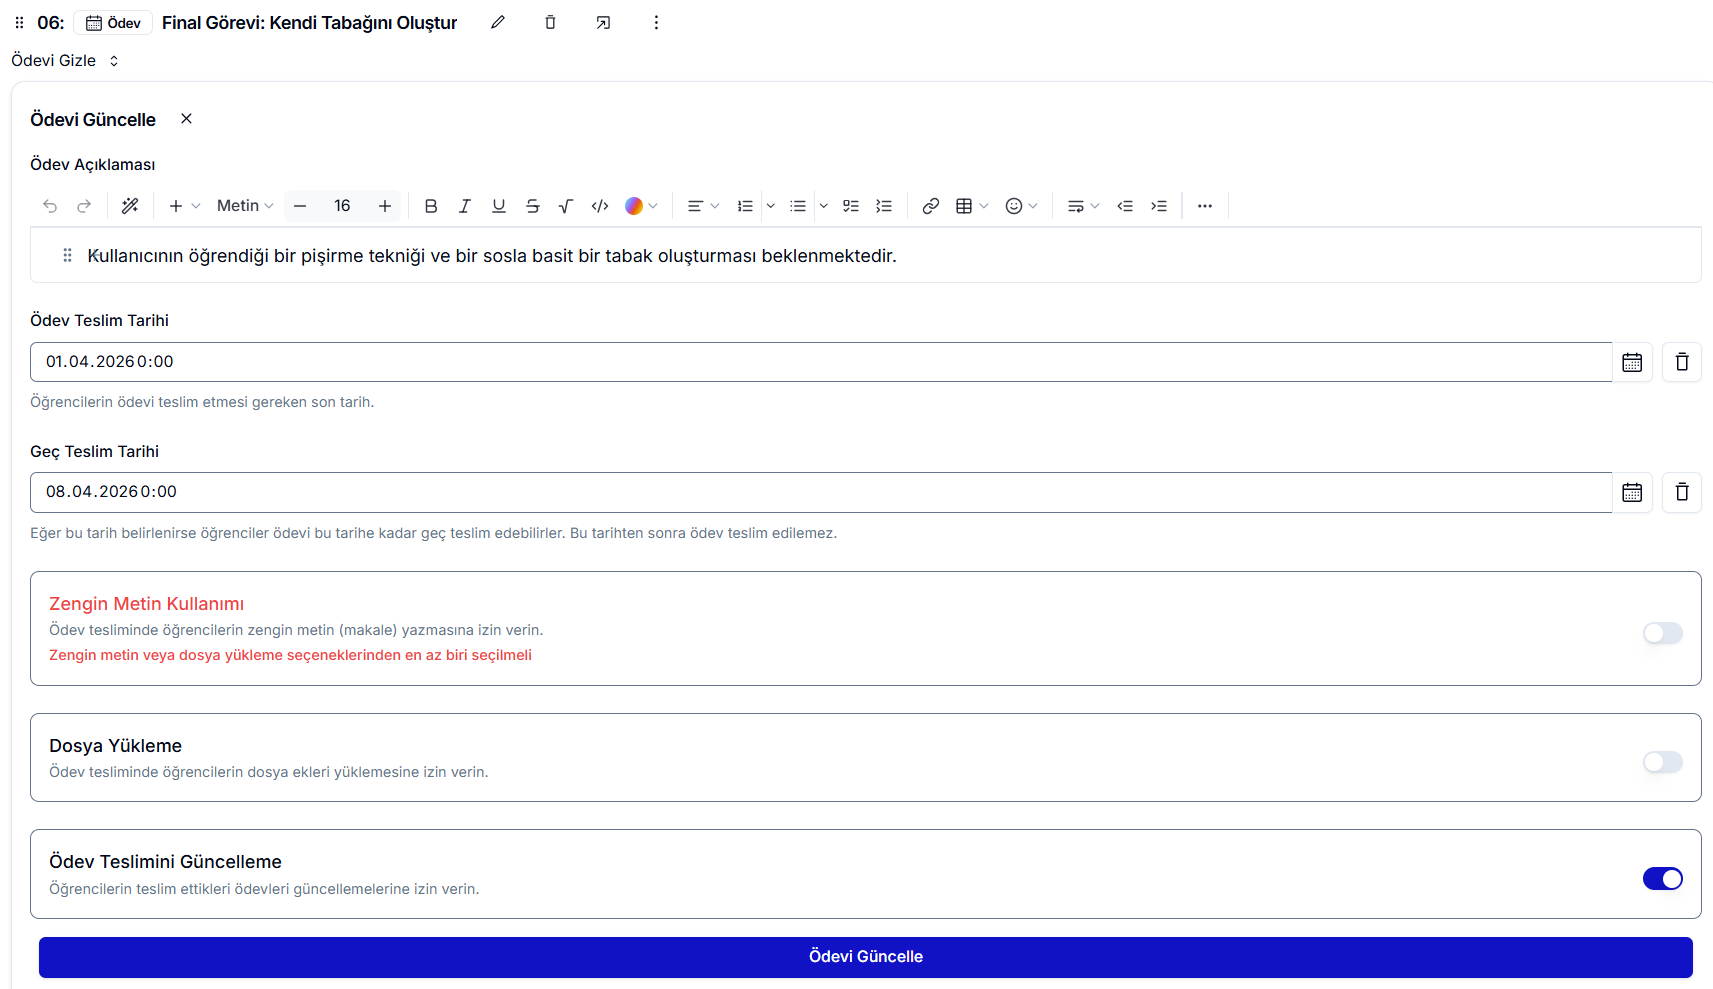Click the strikethrough icon
The height and width of the screenshot is (989, 1713).
pyautogui.click(x=532, y=206)
